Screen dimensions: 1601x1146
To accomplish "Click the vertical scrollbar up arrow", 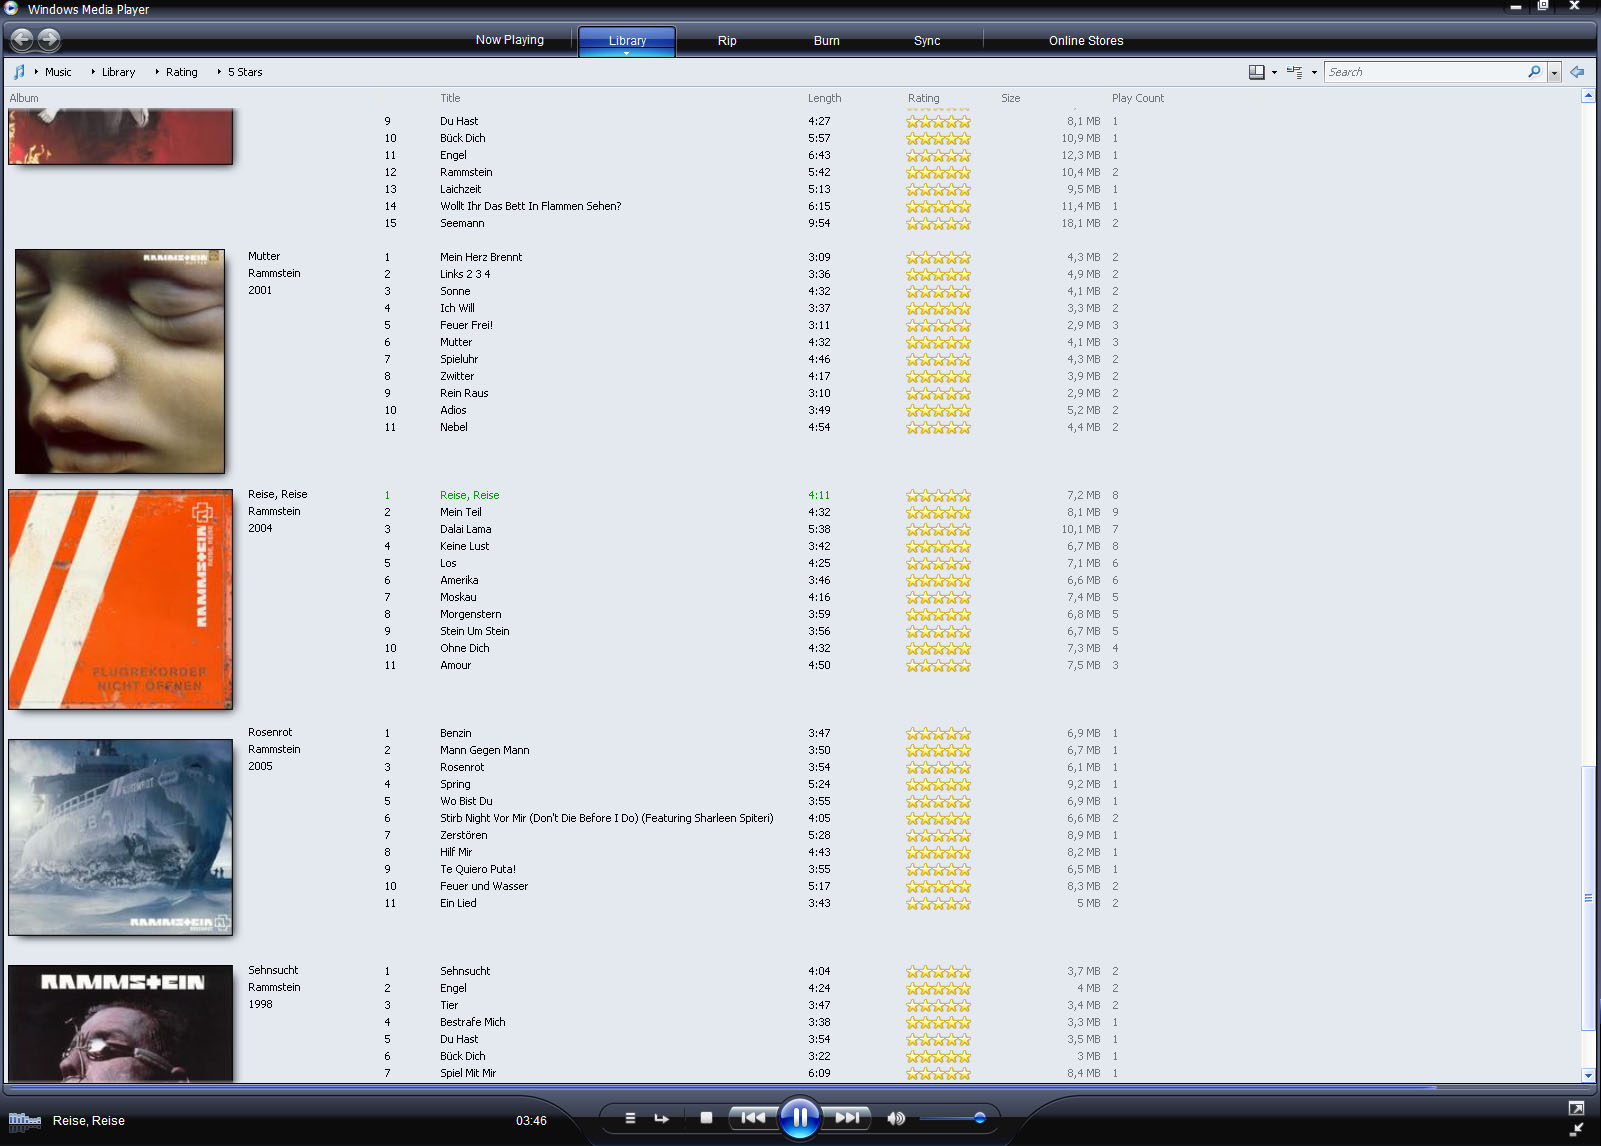I will coord(1588,96).
